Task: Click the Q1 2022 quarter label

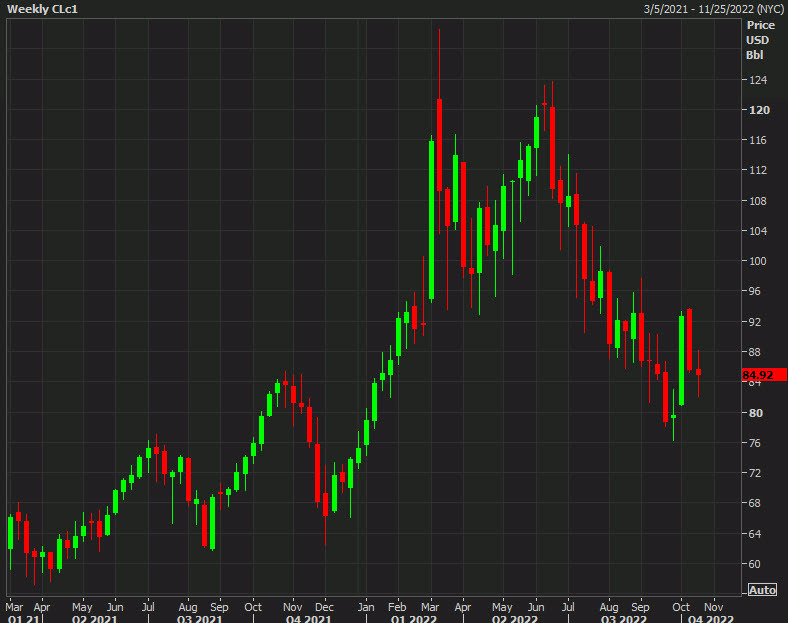Action: click(414, 618)
